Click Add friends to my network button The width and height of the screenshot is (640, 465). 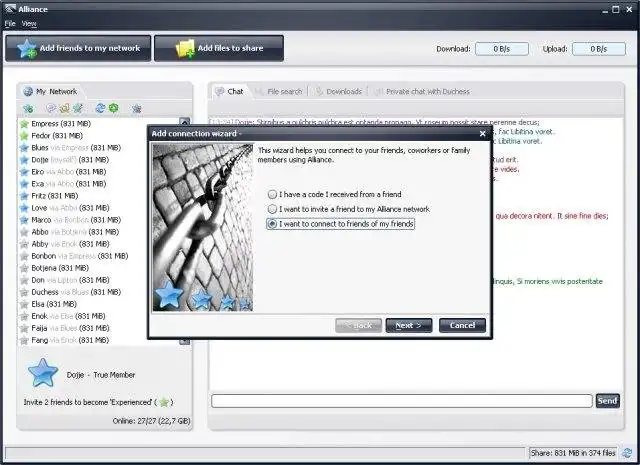click(78, 48)
